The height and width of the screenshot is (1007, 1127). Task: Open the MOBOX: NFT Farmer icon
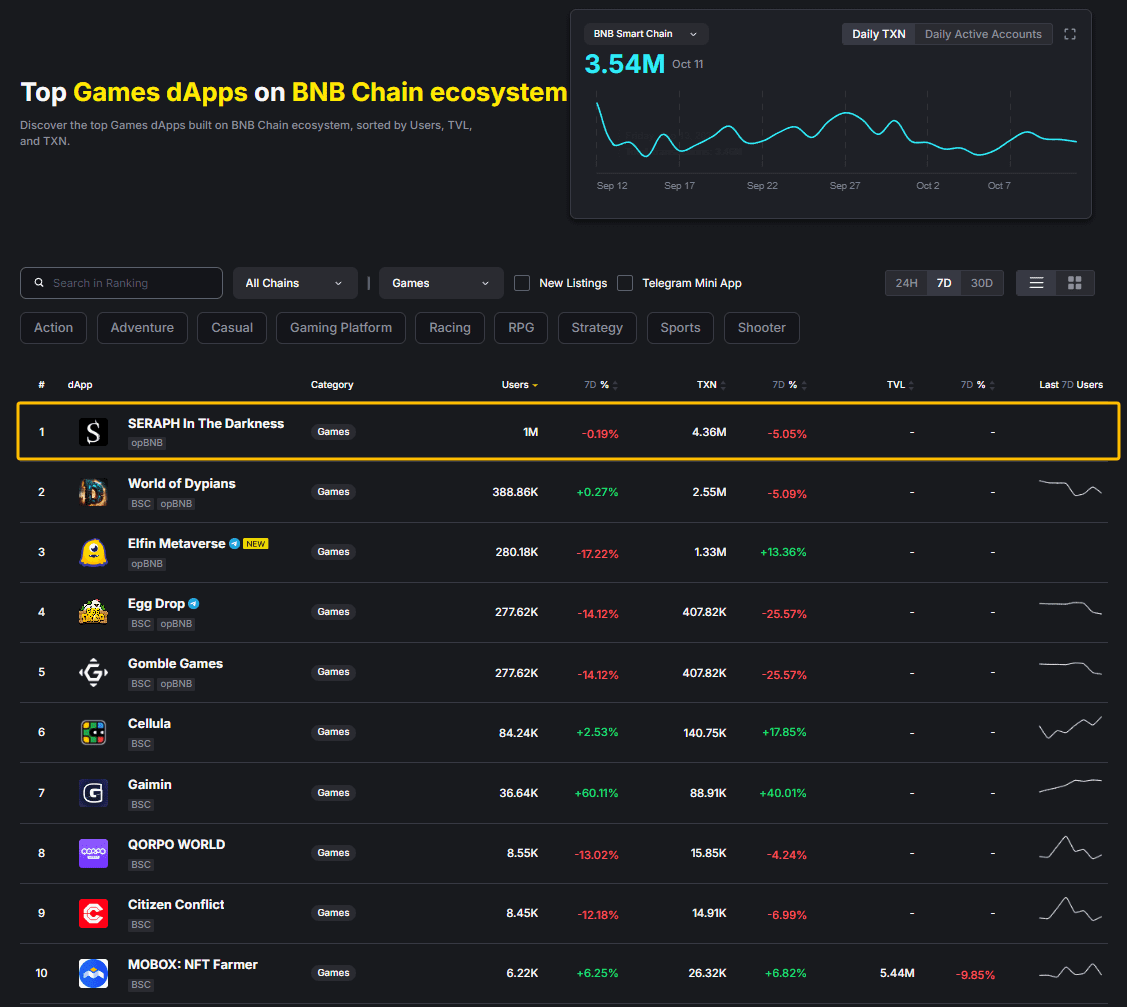[93, 973]
